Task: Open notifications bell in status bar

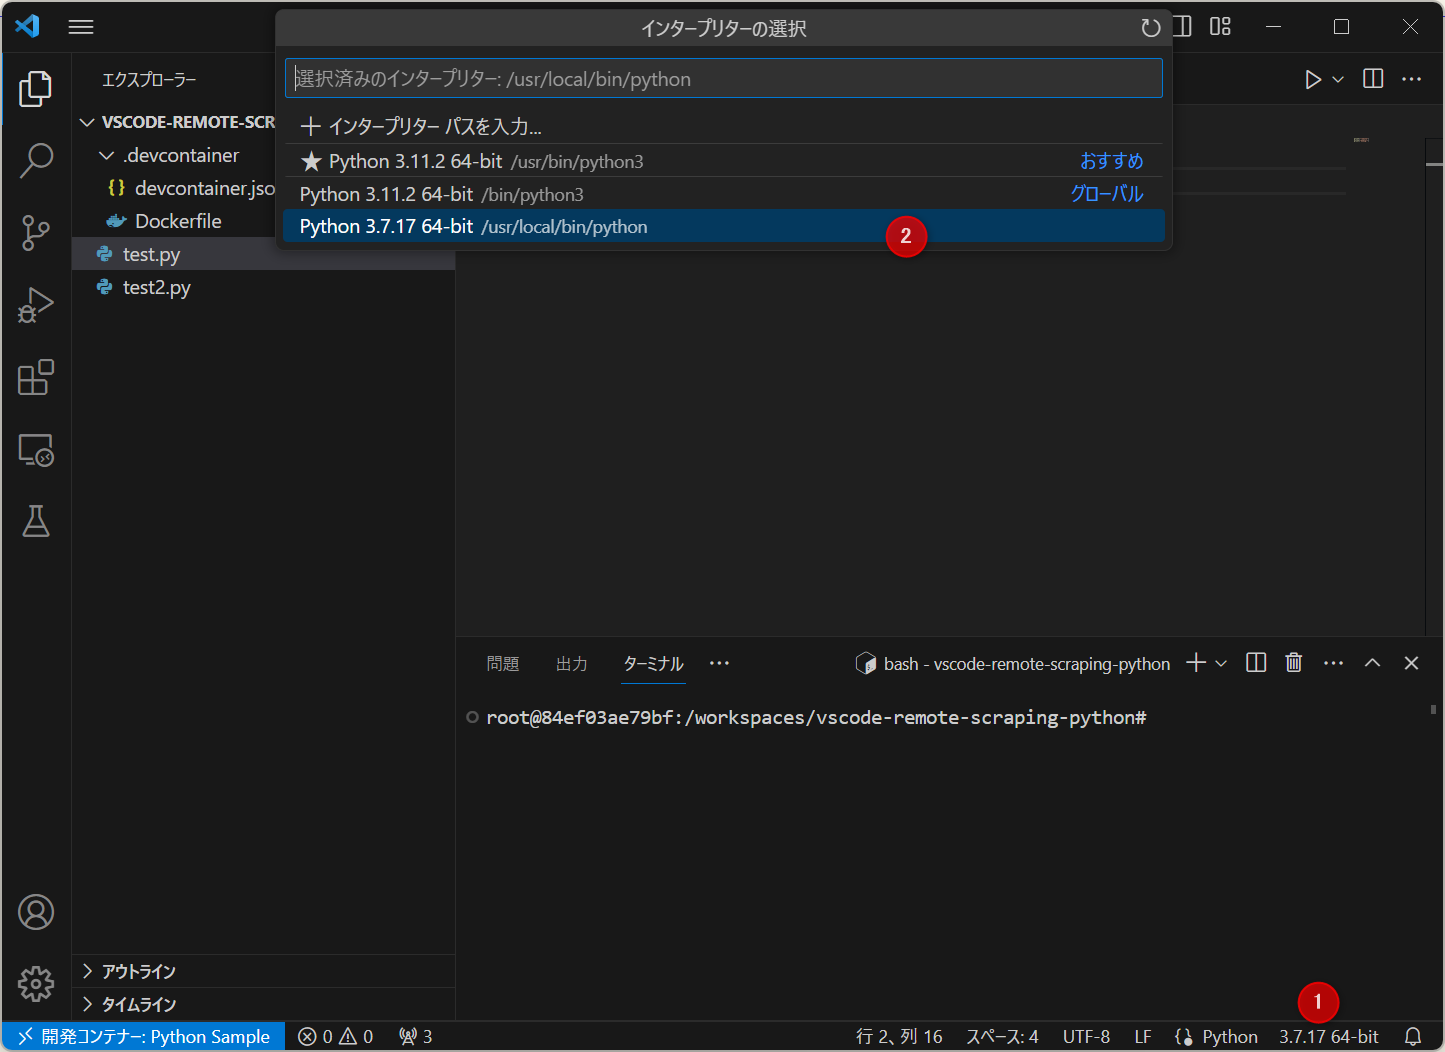Action: [1413, 1037]
